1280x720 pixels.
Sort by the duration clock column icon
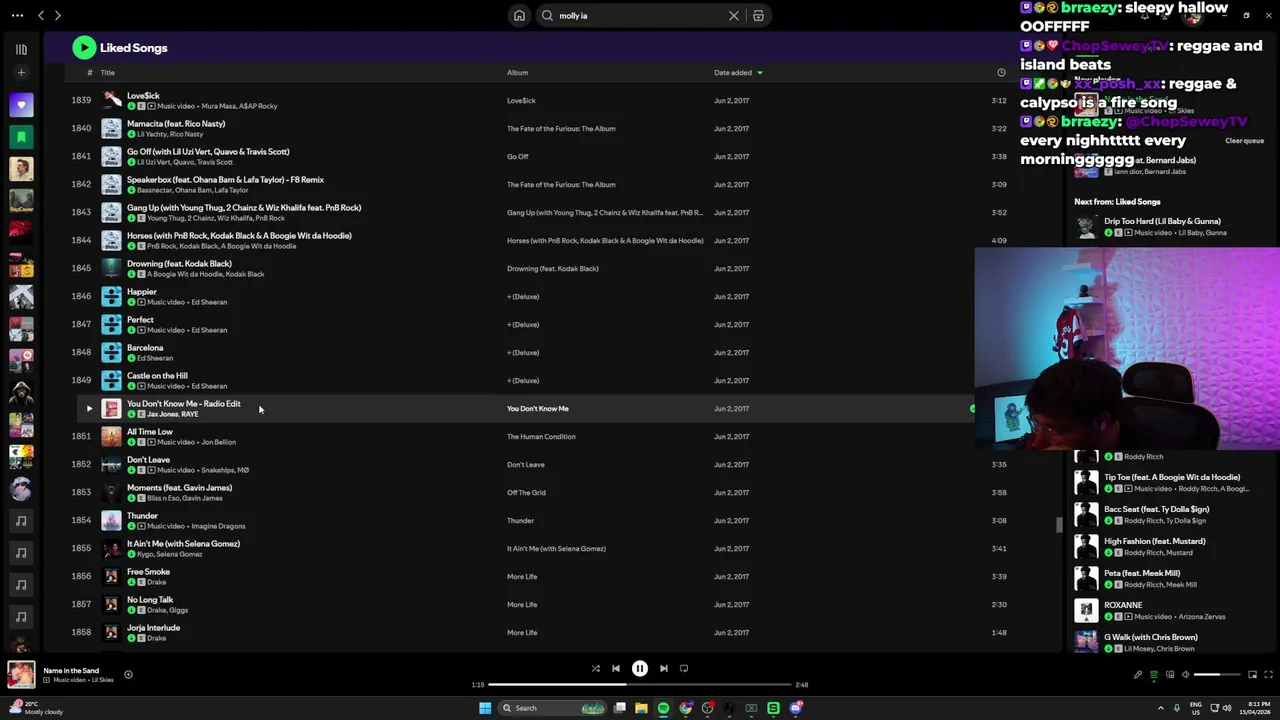(x=1001, y=73)
